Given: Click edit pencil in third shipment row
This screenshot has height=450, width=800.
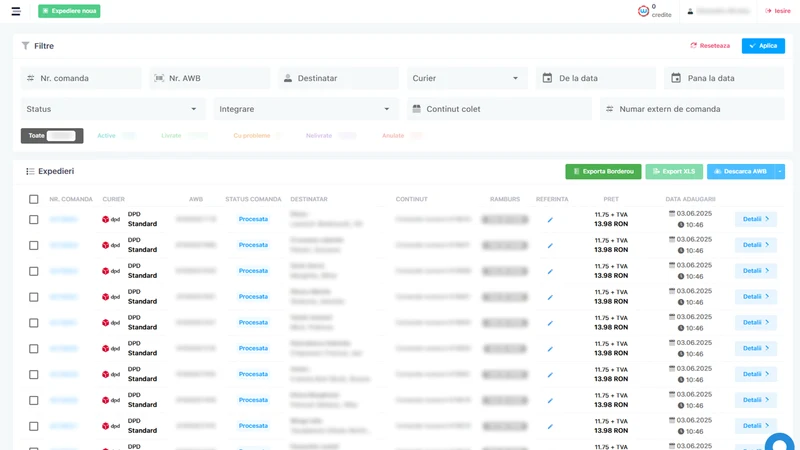Looking at the screenshot, I should coord(550,271).
